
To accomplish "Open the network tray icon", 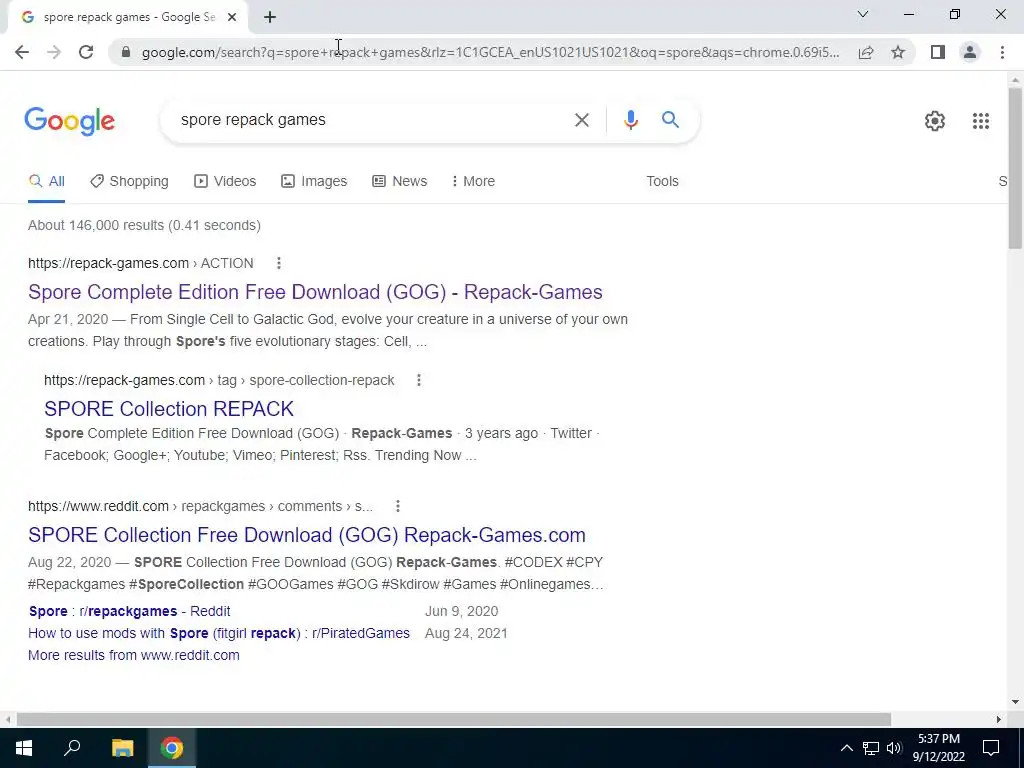I will click(871, 748).
